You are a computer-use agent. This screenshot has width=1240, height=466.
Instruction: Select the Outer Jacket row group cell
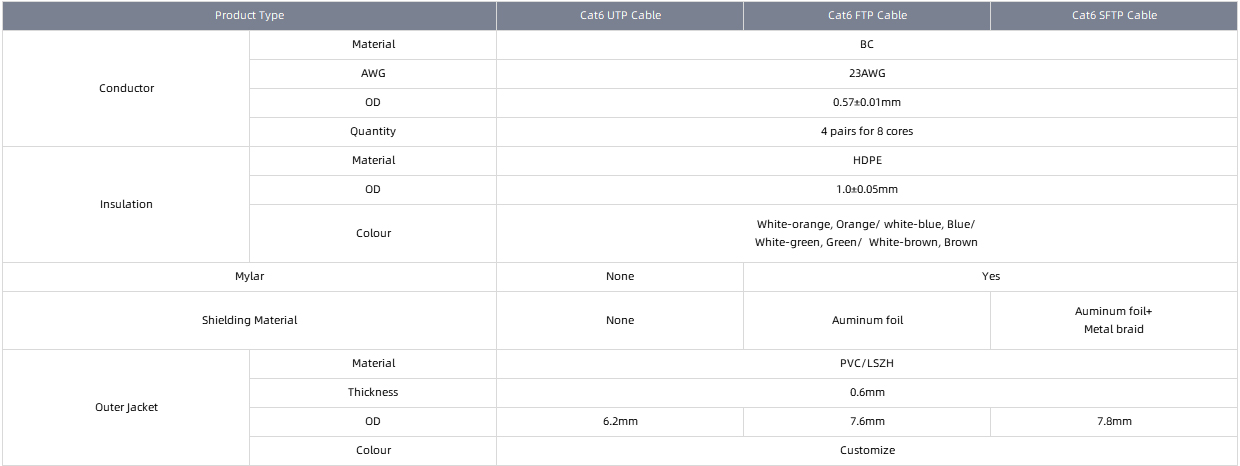pyautogui.click(x=126, y=407)
